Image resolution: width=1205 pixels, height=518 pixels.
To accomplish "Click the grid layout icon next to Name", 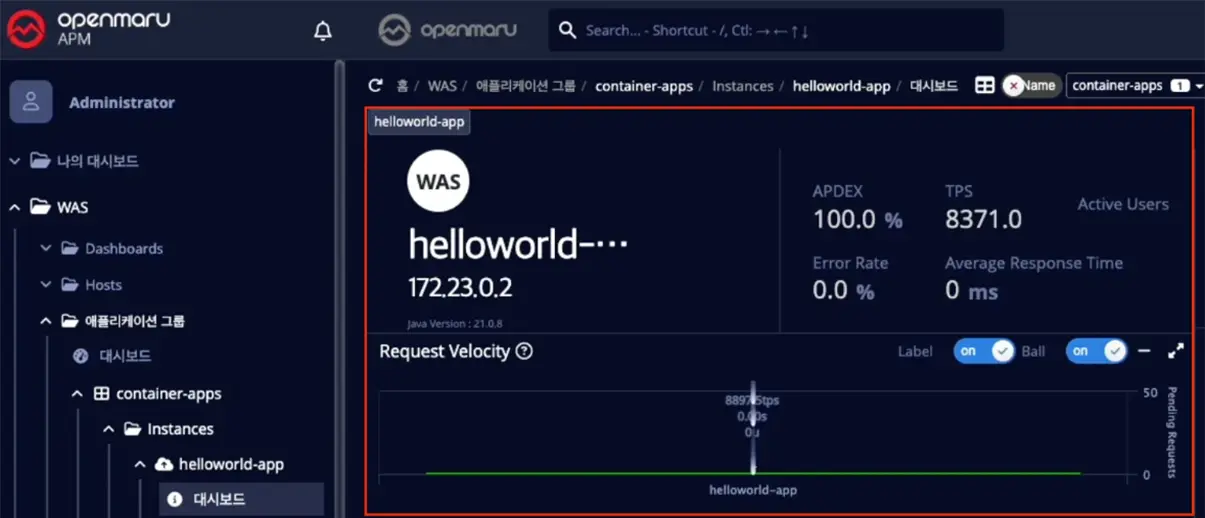I will point(985,86).
